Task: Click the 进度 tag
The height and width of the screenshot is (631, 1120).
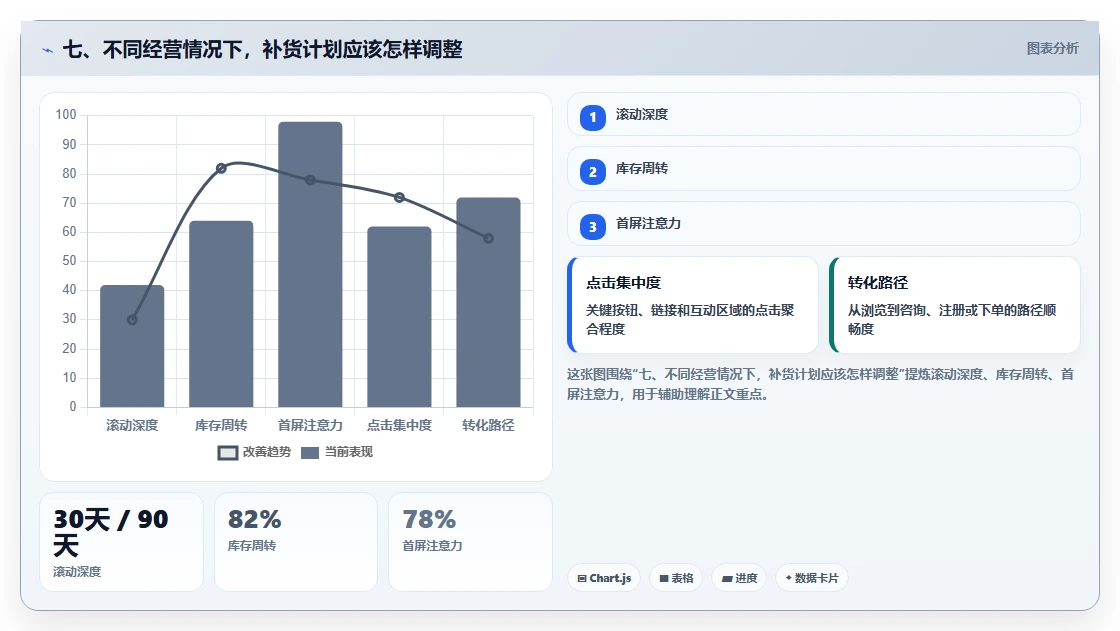Action: (x=739, y=578)
